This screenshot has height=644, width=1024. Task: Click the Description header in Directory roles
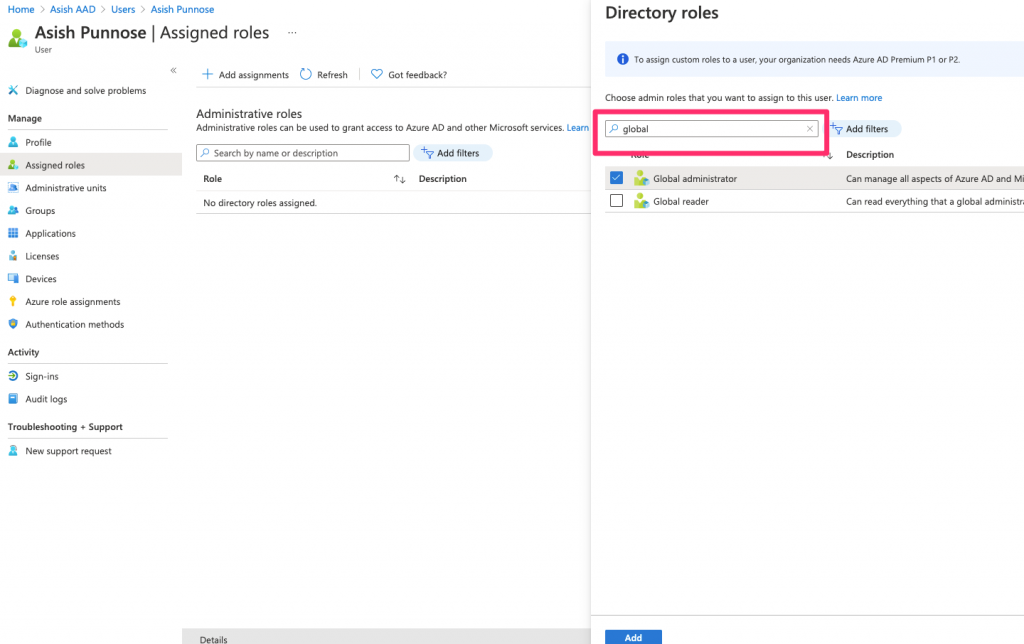870,155
